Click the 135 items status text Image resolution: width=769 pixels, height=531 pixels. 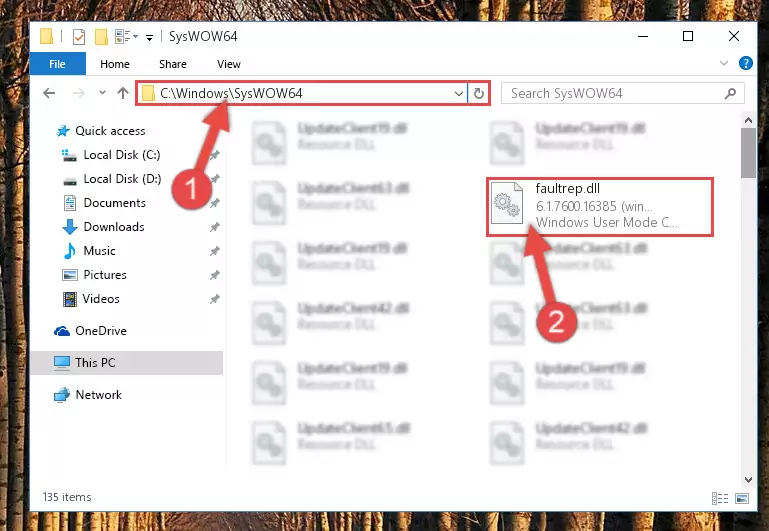67,497
